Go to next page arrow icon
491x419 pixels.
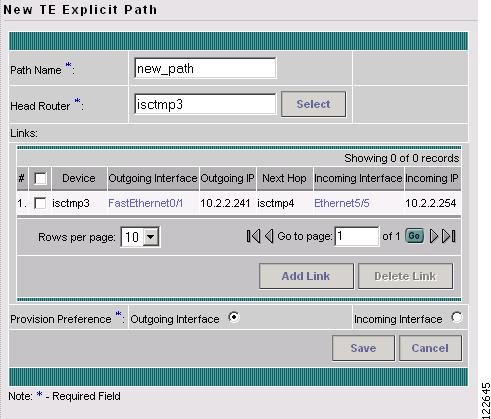434,236
